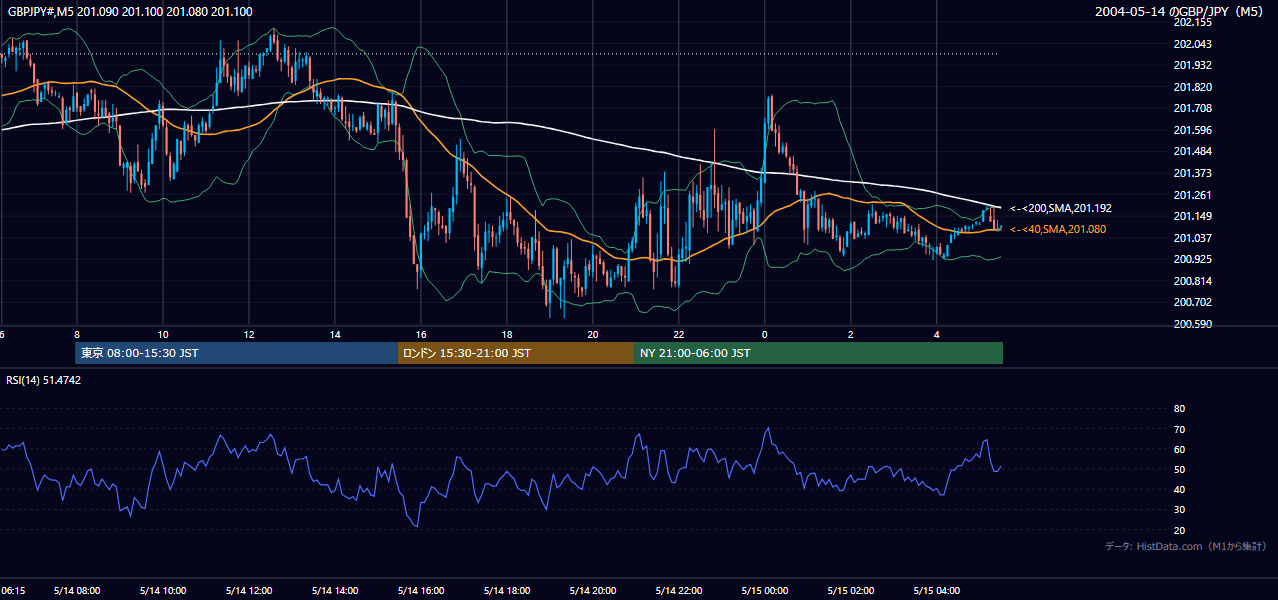Click the RSI 60 level label

[x=1179, y=449]
